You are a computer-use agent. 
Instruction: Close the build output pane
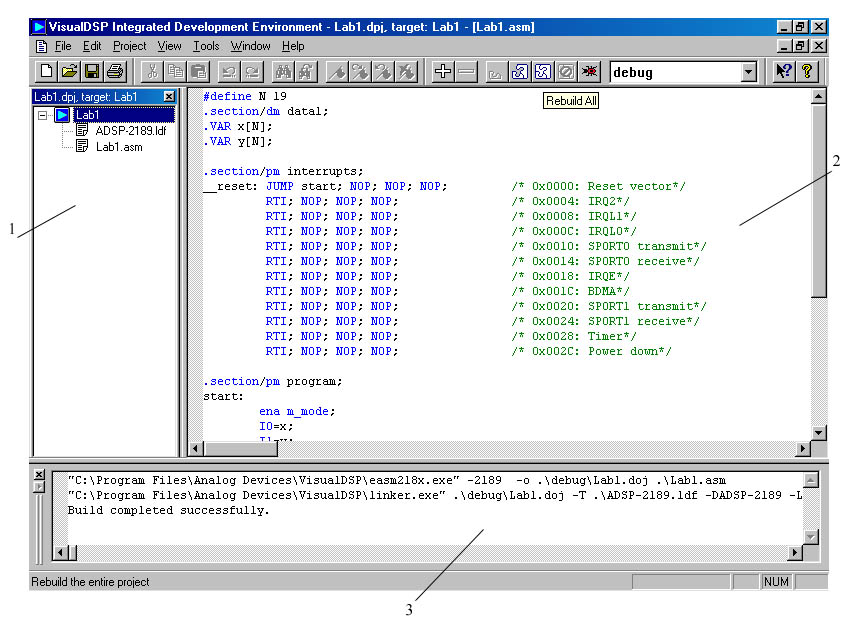[x=39, y=475]
